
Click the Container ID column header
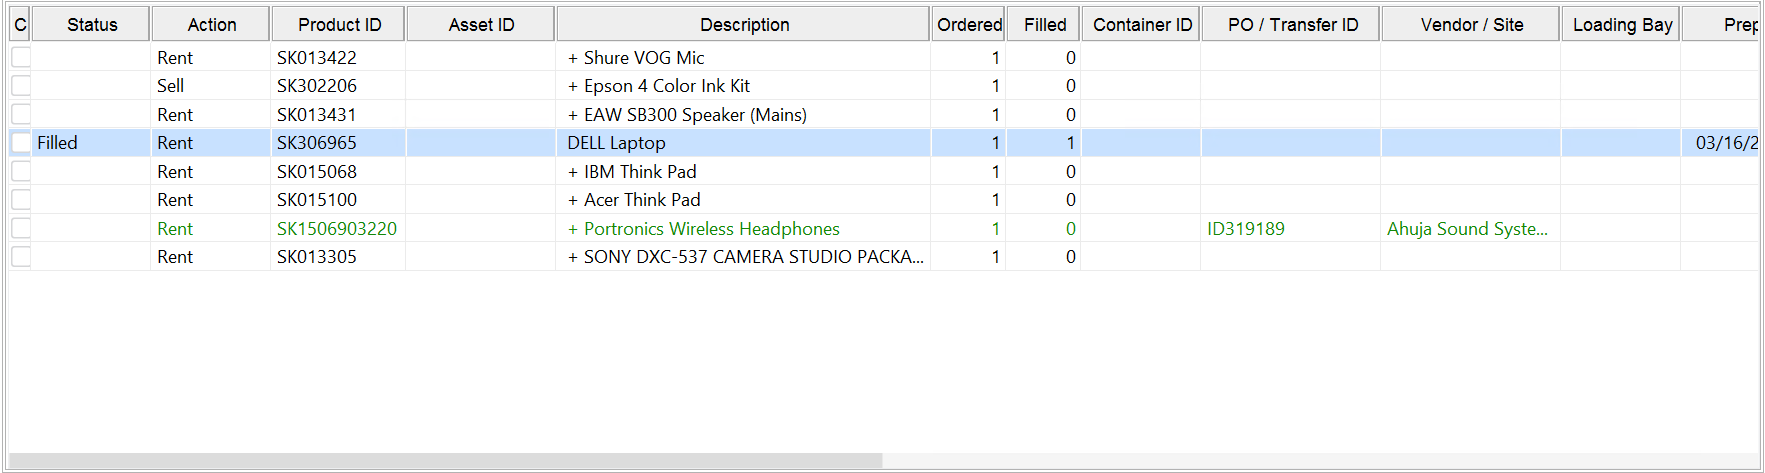tap(1142, 25)
